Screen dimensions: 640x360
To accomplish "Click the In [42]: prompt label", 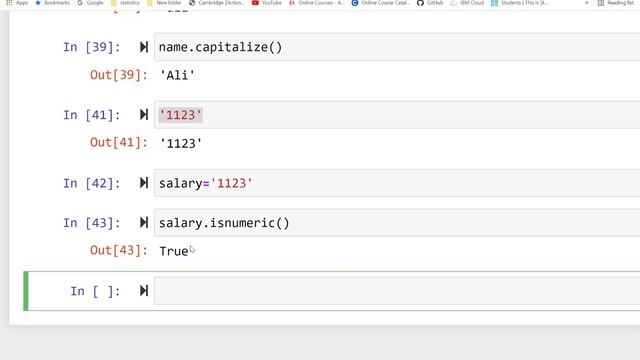I will [92, 183].
